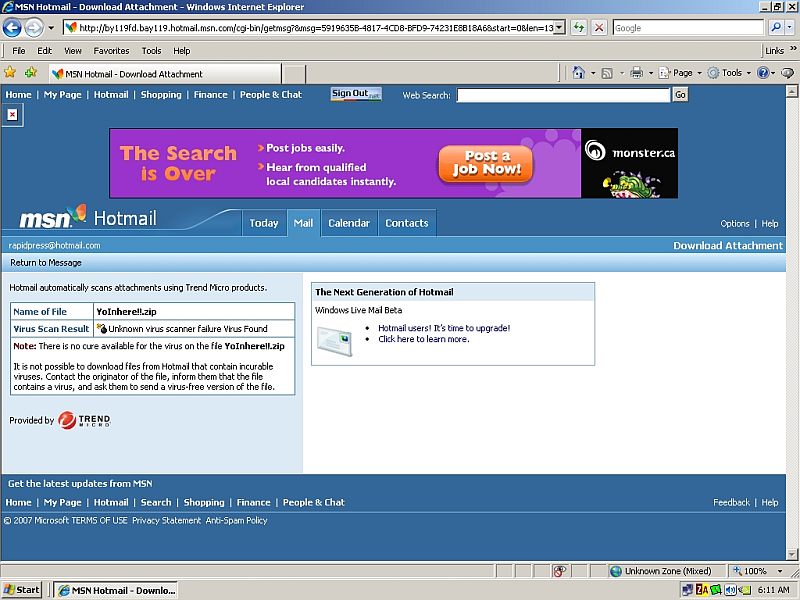
Task: Click the Refresh page icon
Action: pos(579,28)
